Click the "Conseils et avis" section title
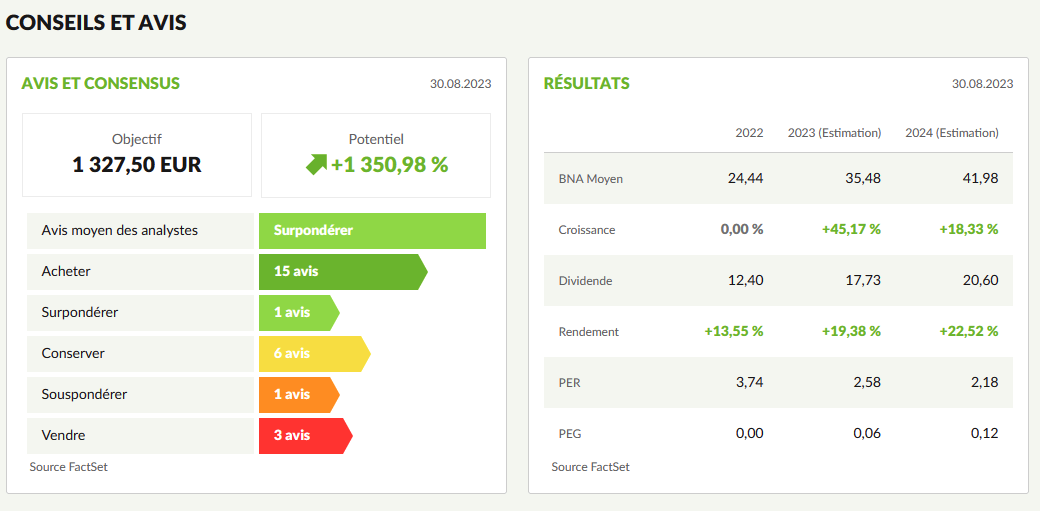 (x=96, y=22)
